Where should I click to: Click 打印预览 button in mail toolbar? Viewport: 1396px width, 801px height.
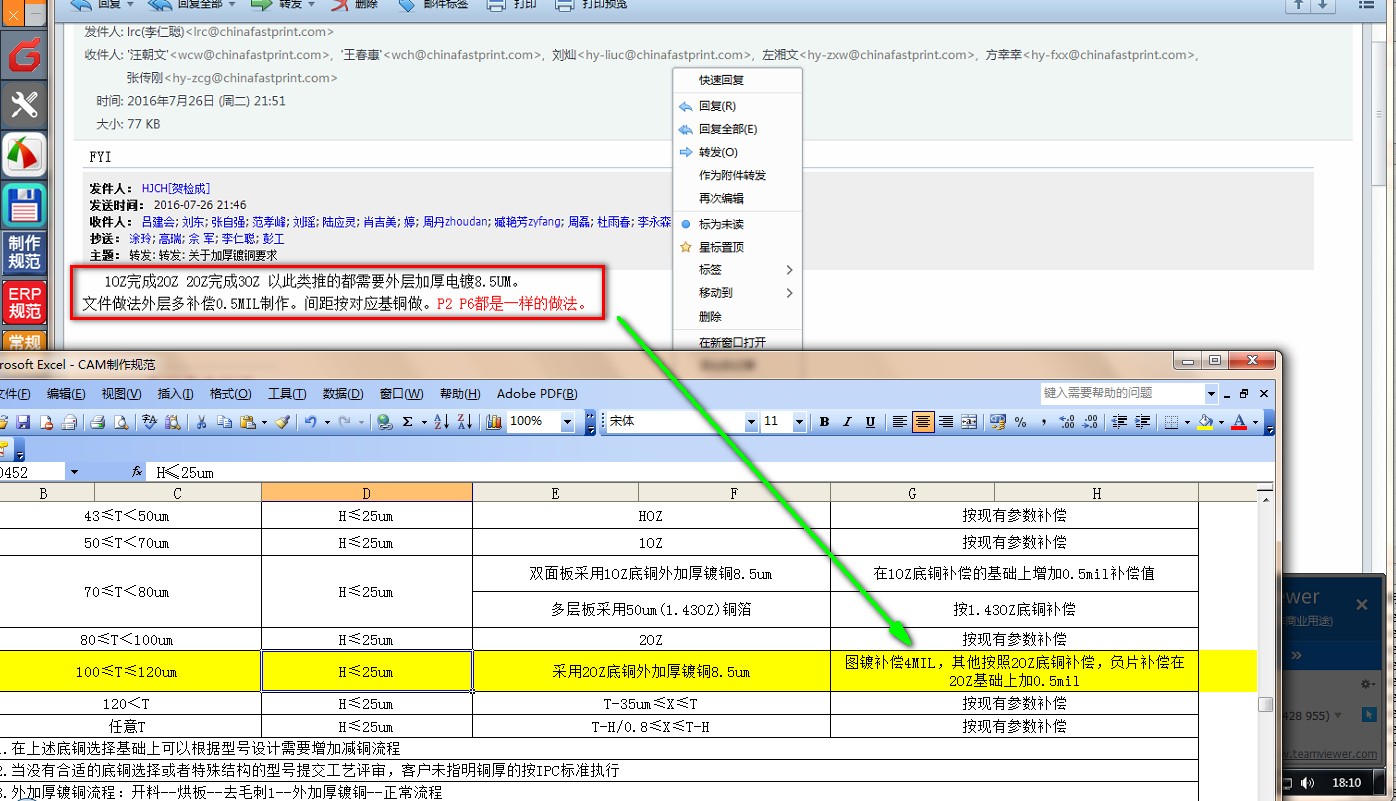tap(592, 4)
